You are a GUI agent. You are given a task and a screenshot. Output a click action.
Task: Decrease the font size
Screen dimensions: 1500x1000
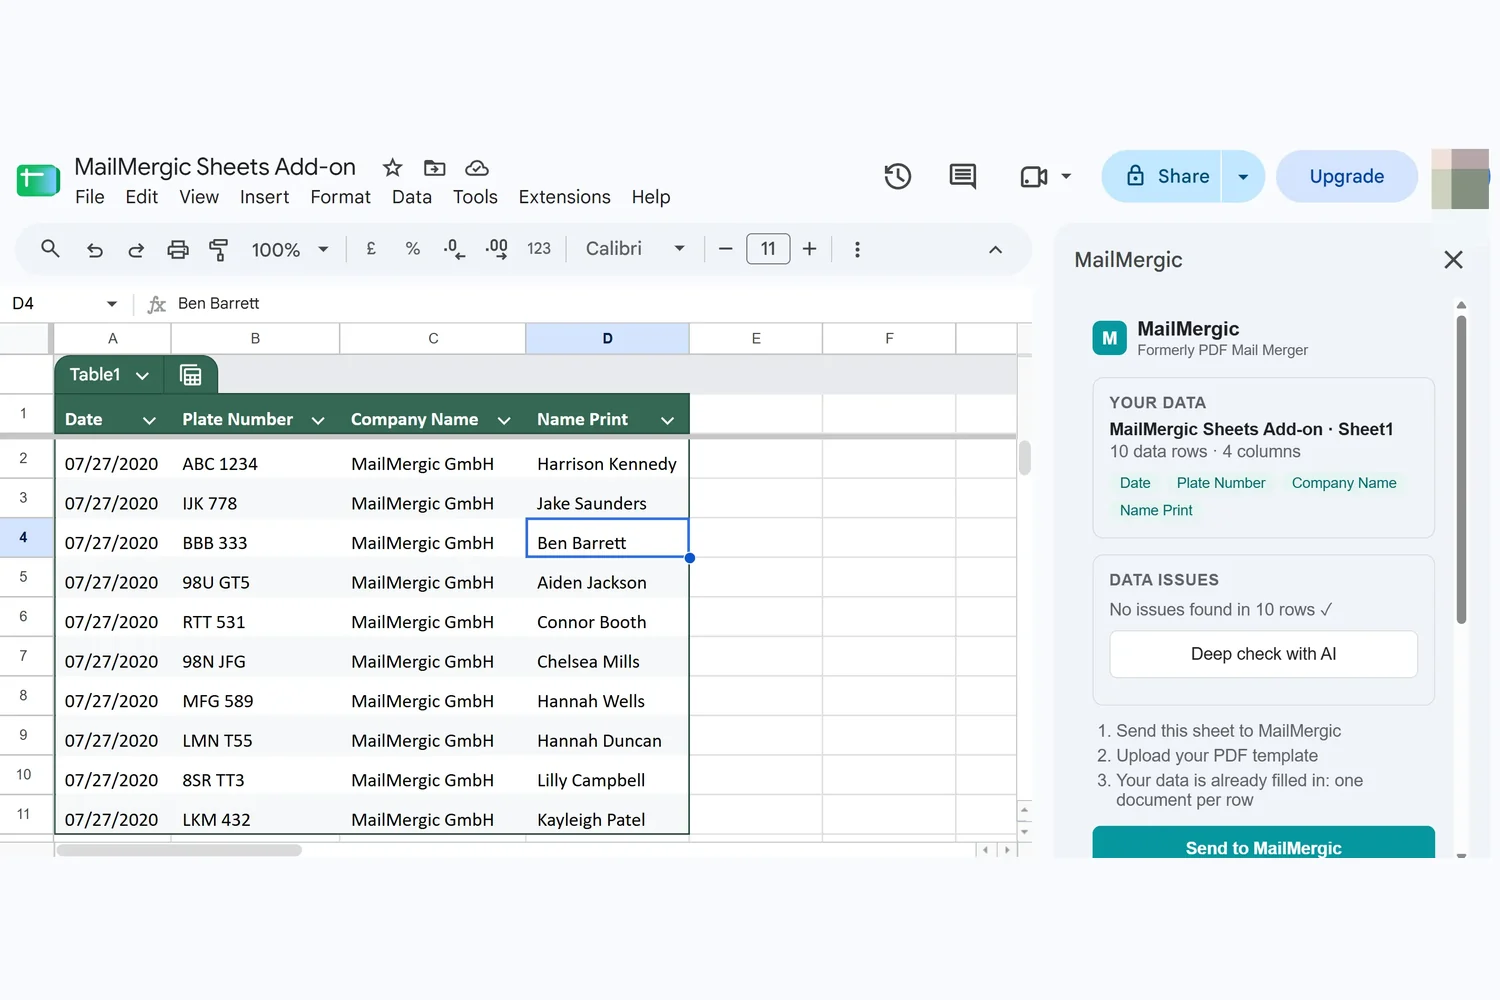tap(726, 249)
